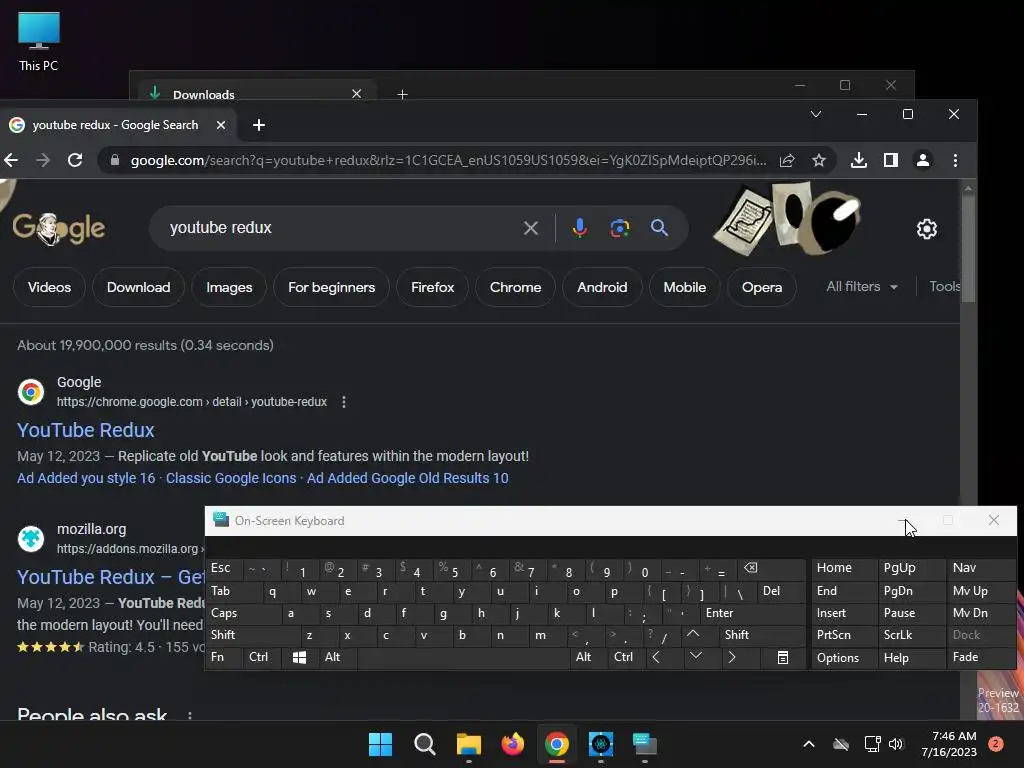
Task: Toggle Fn key on On-Screen Keyboard
Action: pyautogui.click(x=225, y=657)
